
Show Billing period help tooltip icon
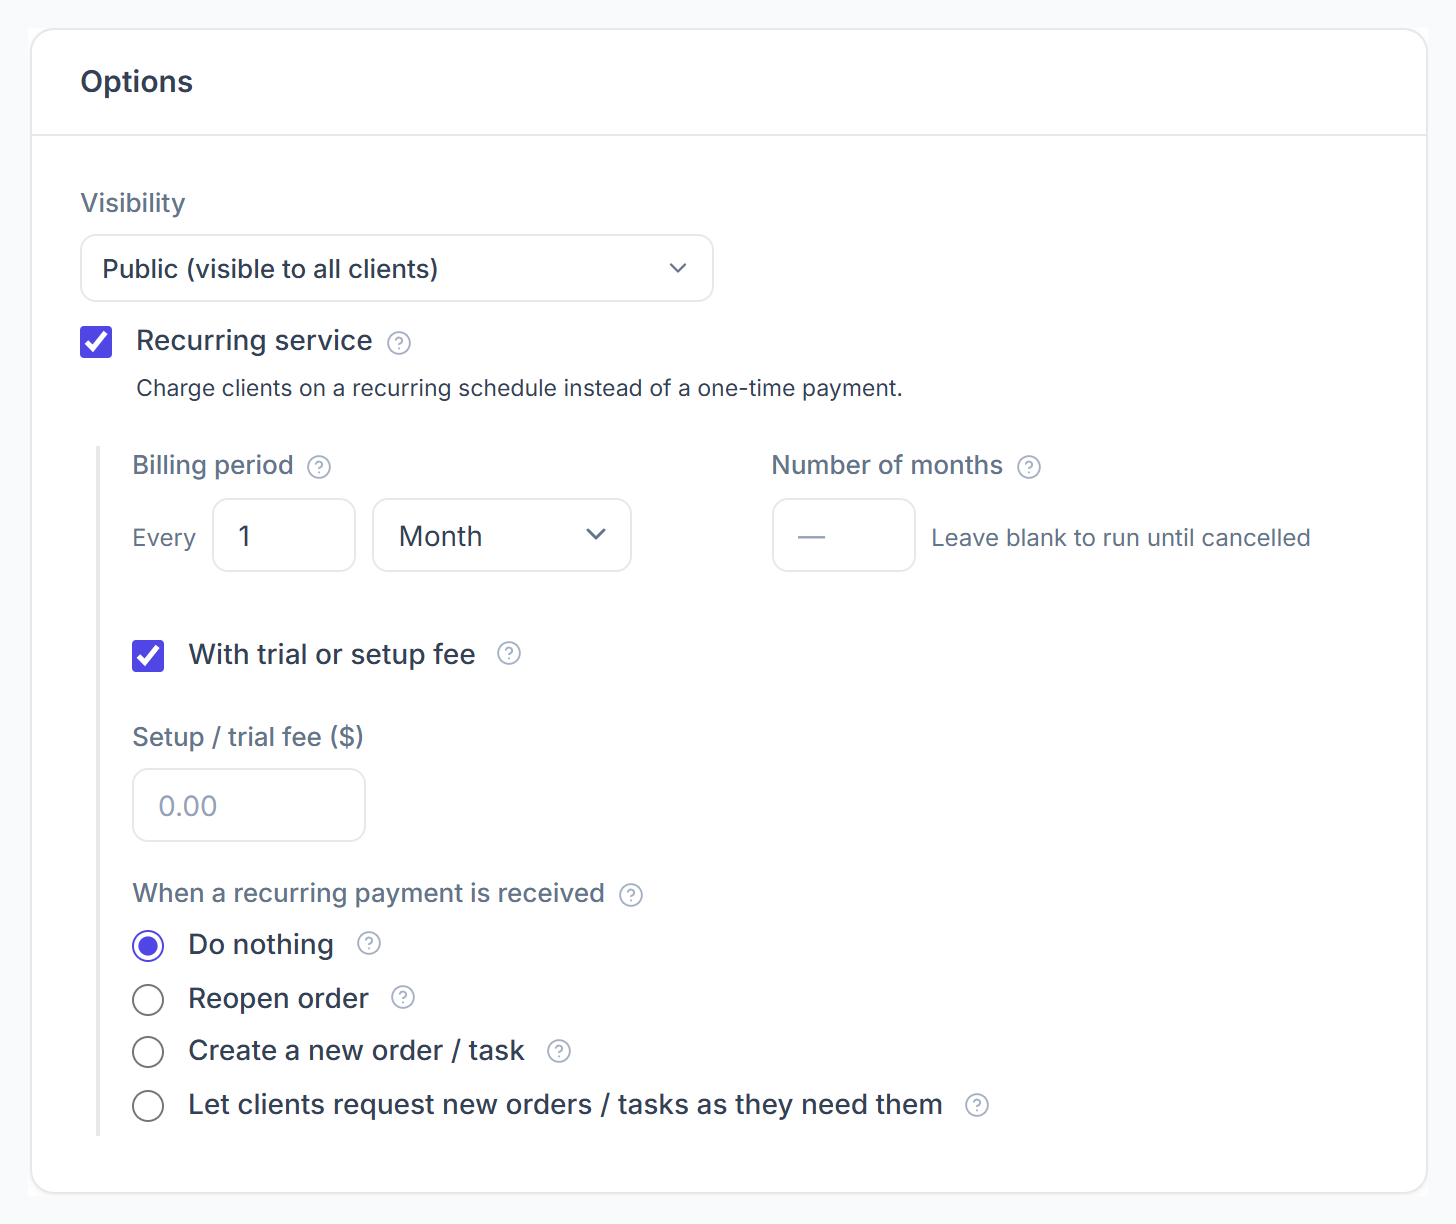pyautogui.click(x=319, y=467)
